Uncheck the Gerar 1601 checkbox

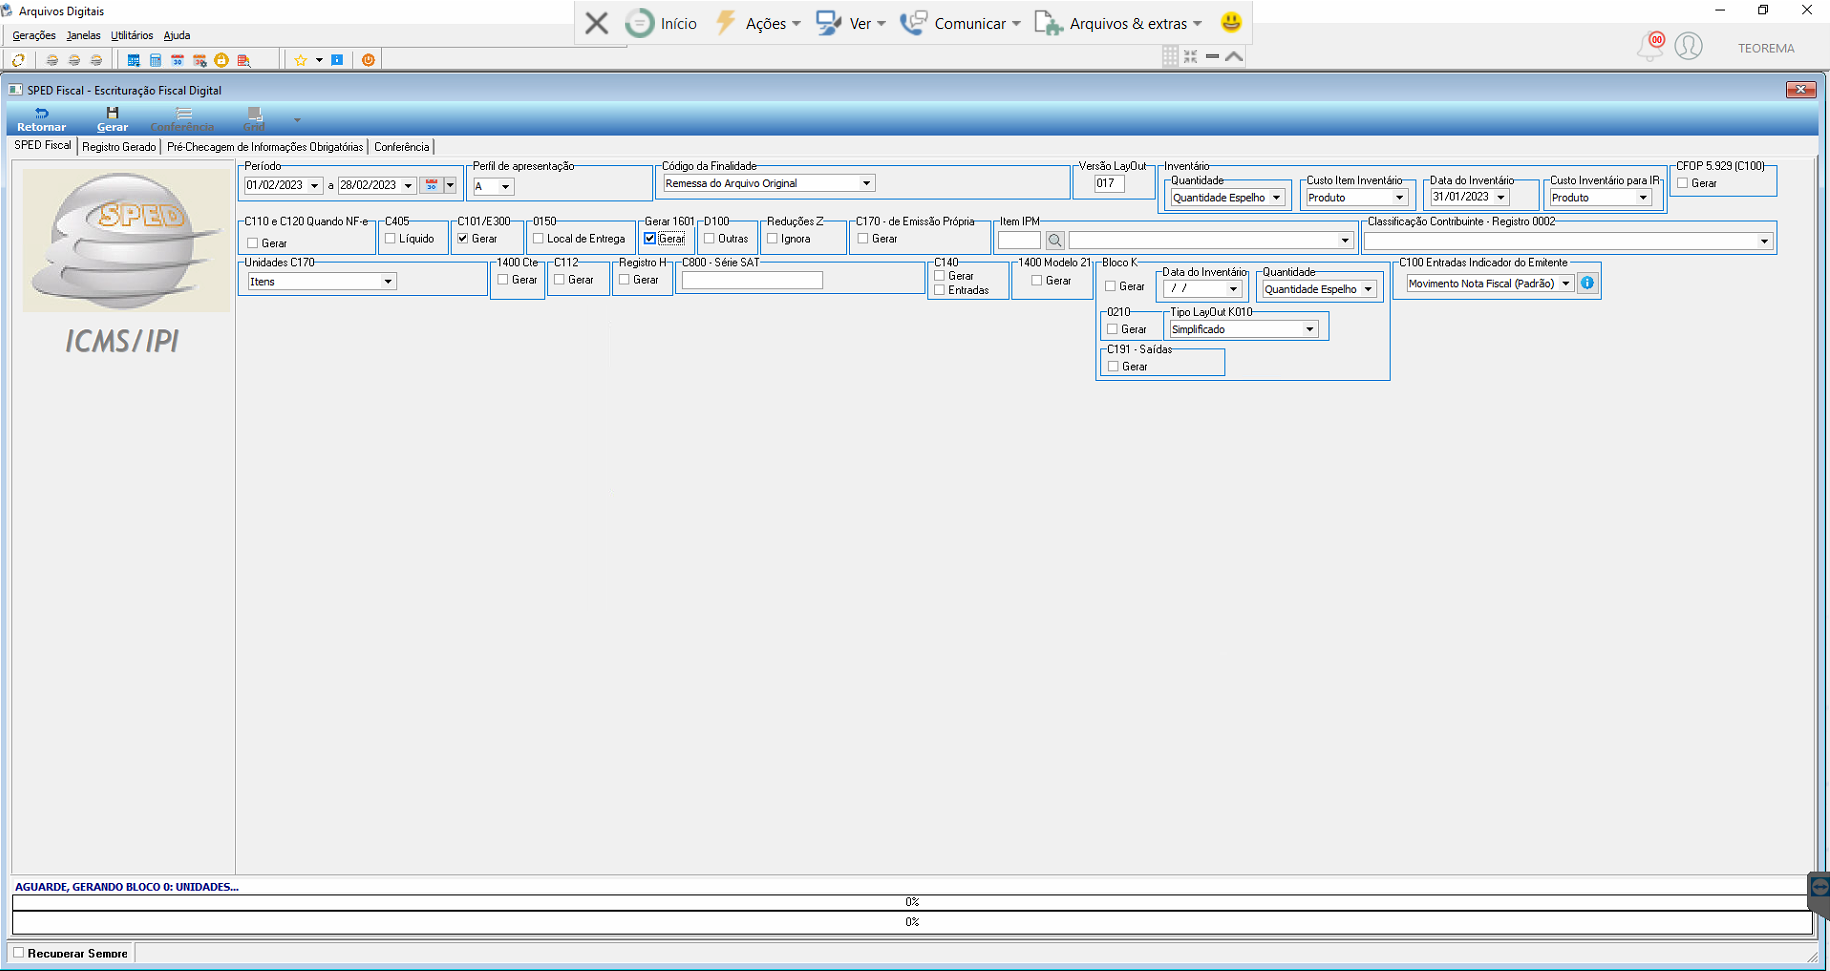650,239
